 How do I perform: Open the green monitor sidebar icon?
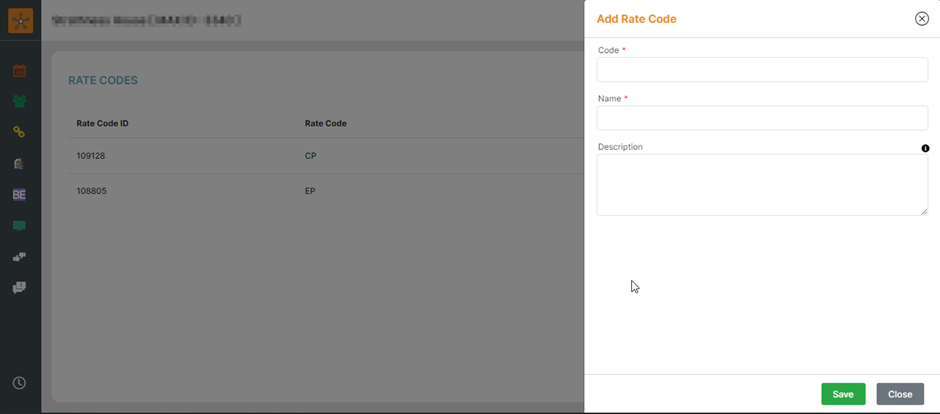click(19, 226)
